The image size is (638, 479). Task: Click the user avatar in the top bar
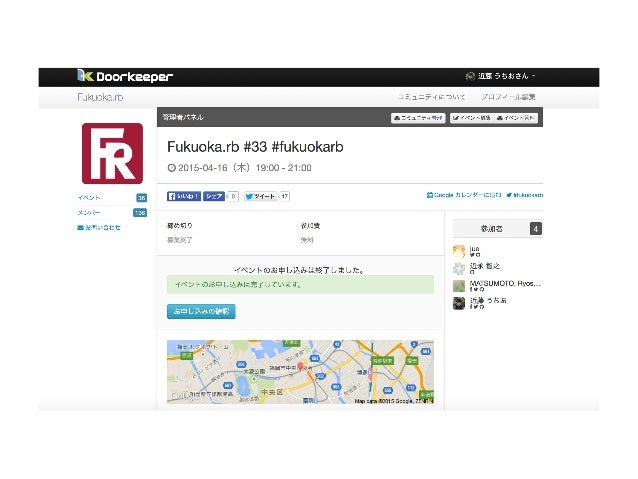pyautogui.click(x=470, y=76)
